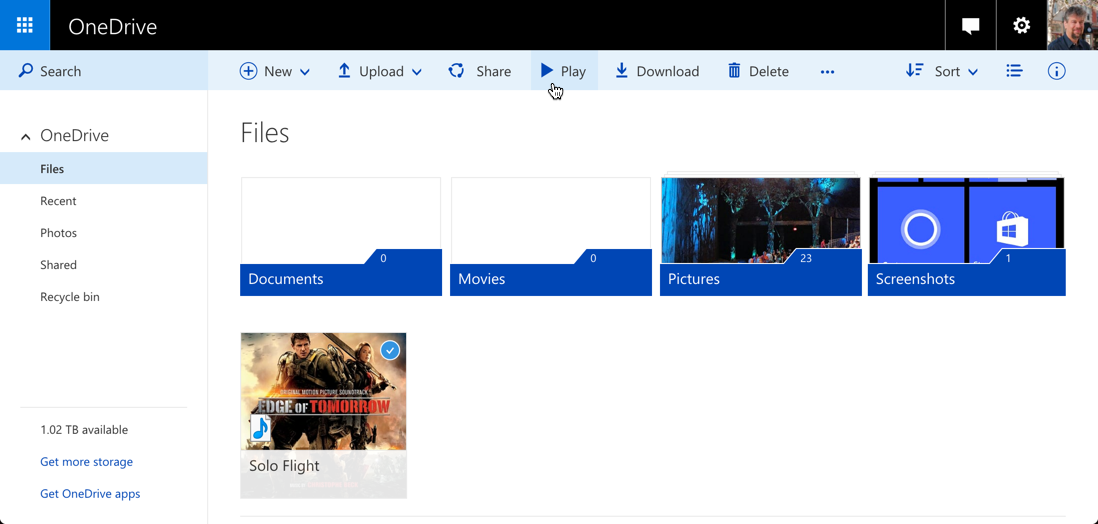Screen dimensions: 1098x524
Task: Click the Get more storage link
Action: (x=86, y=462)
